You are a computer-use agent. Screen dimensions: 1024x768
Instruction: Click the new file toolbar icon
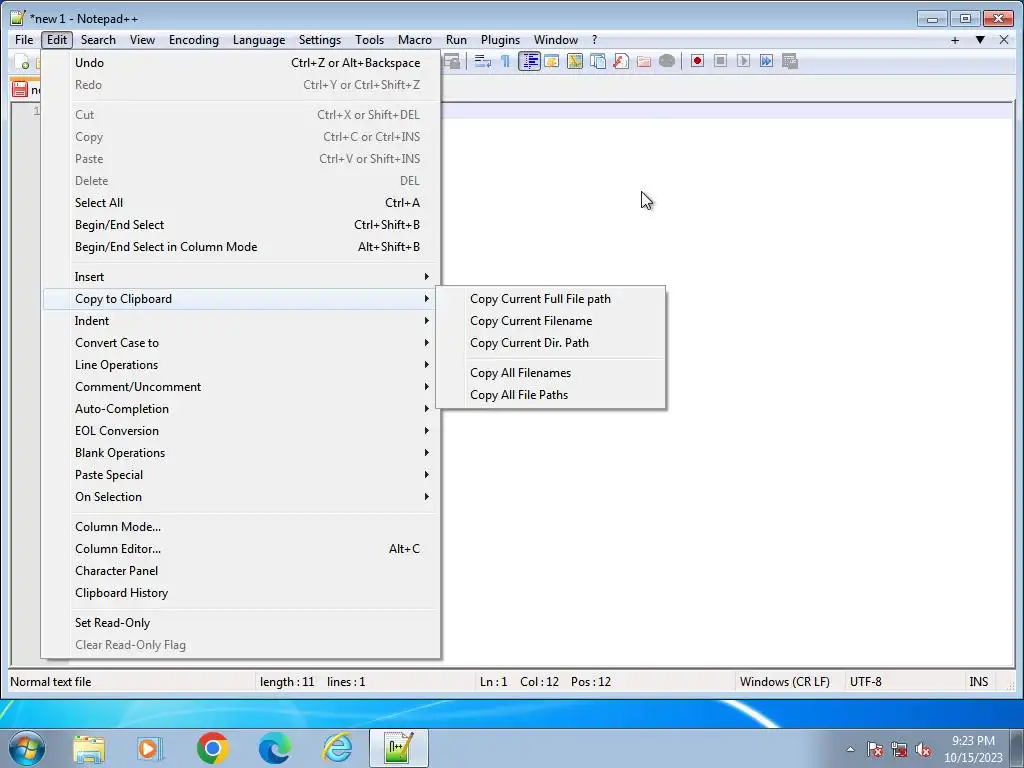pos(22,62)
